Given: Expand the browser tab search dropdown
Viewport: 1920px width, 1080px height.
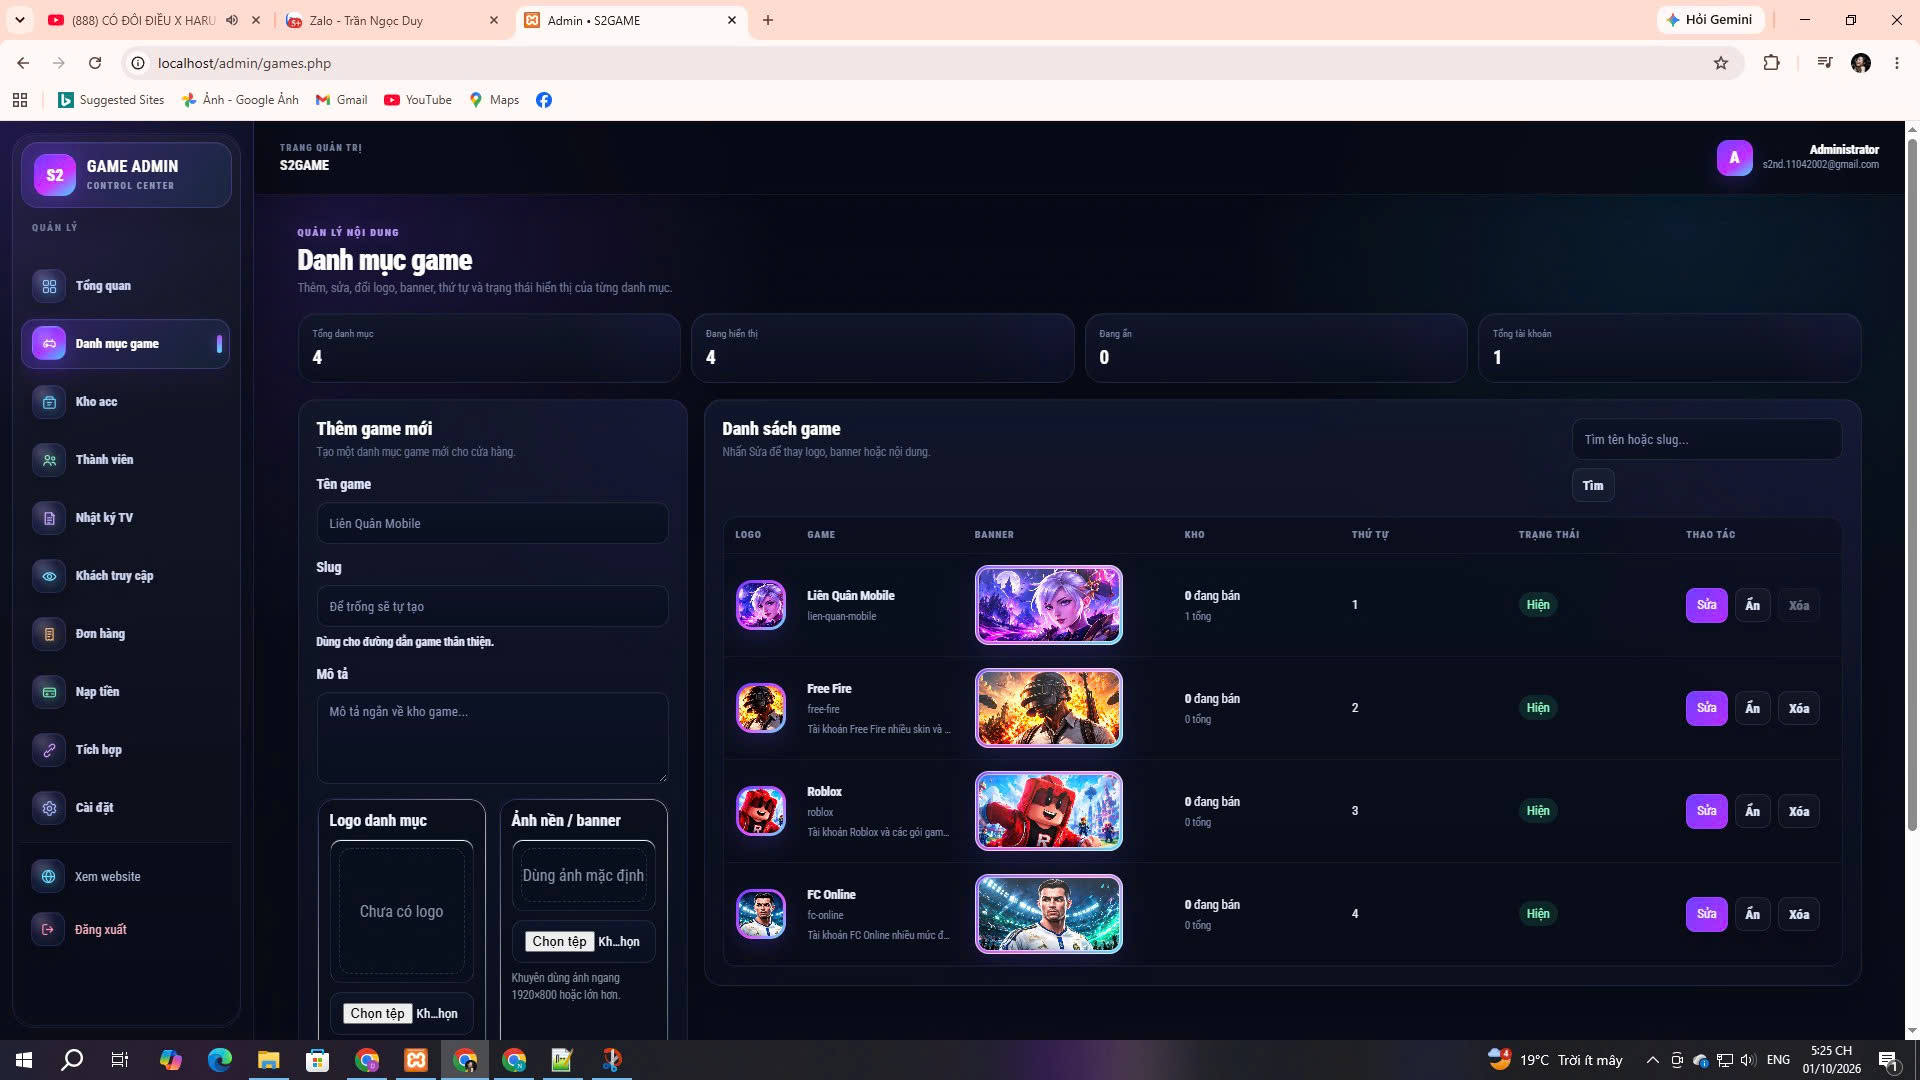Looking at the screenshot, I should (19, 20).
